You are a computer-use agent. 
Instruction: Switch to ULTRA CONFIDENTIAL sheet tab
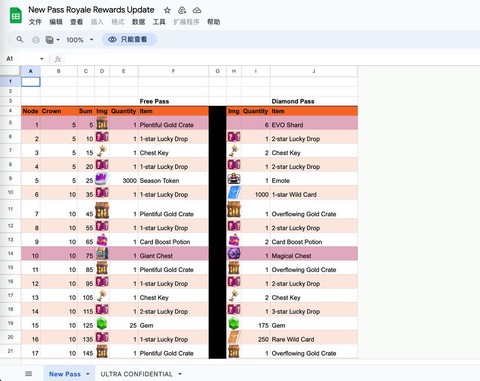137,374
